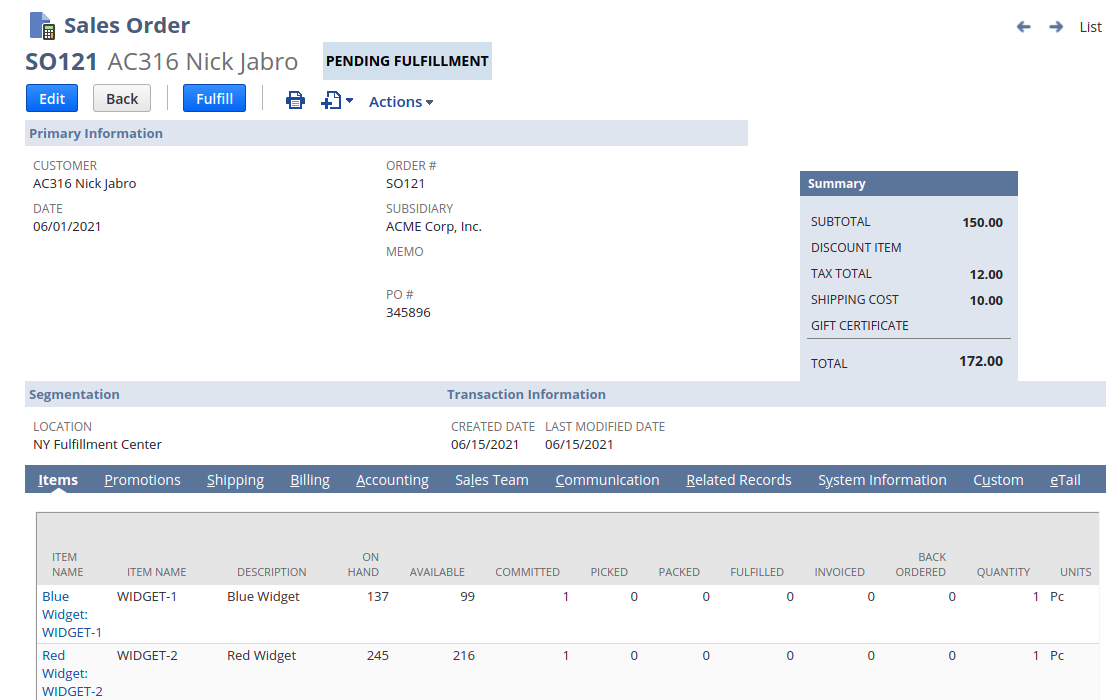Click the Segmentation section header
1106x700 pixels.
(74, 394)
